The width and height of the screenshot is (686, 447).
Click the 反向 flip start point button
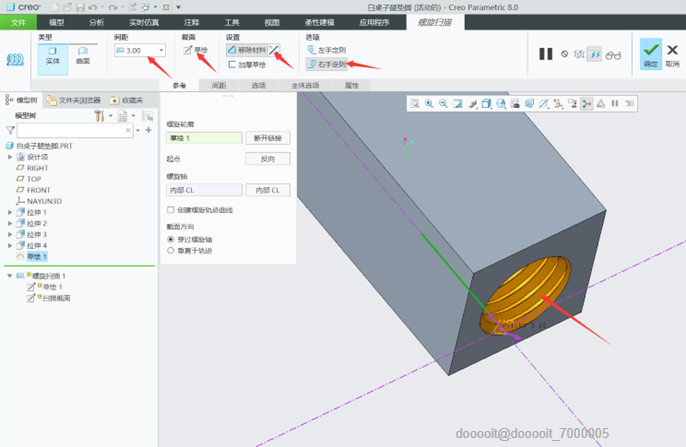point(268,159)
